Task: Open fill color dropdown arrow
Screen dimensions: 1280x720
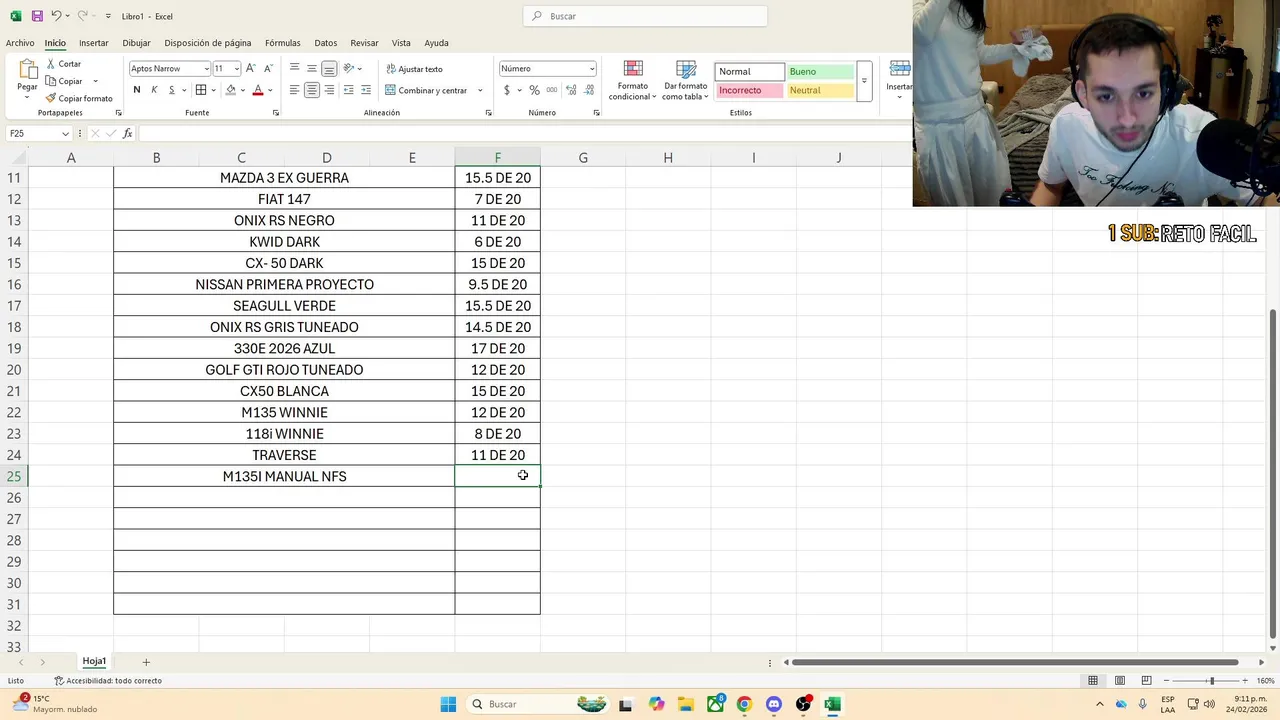Action: pos(242,90)
